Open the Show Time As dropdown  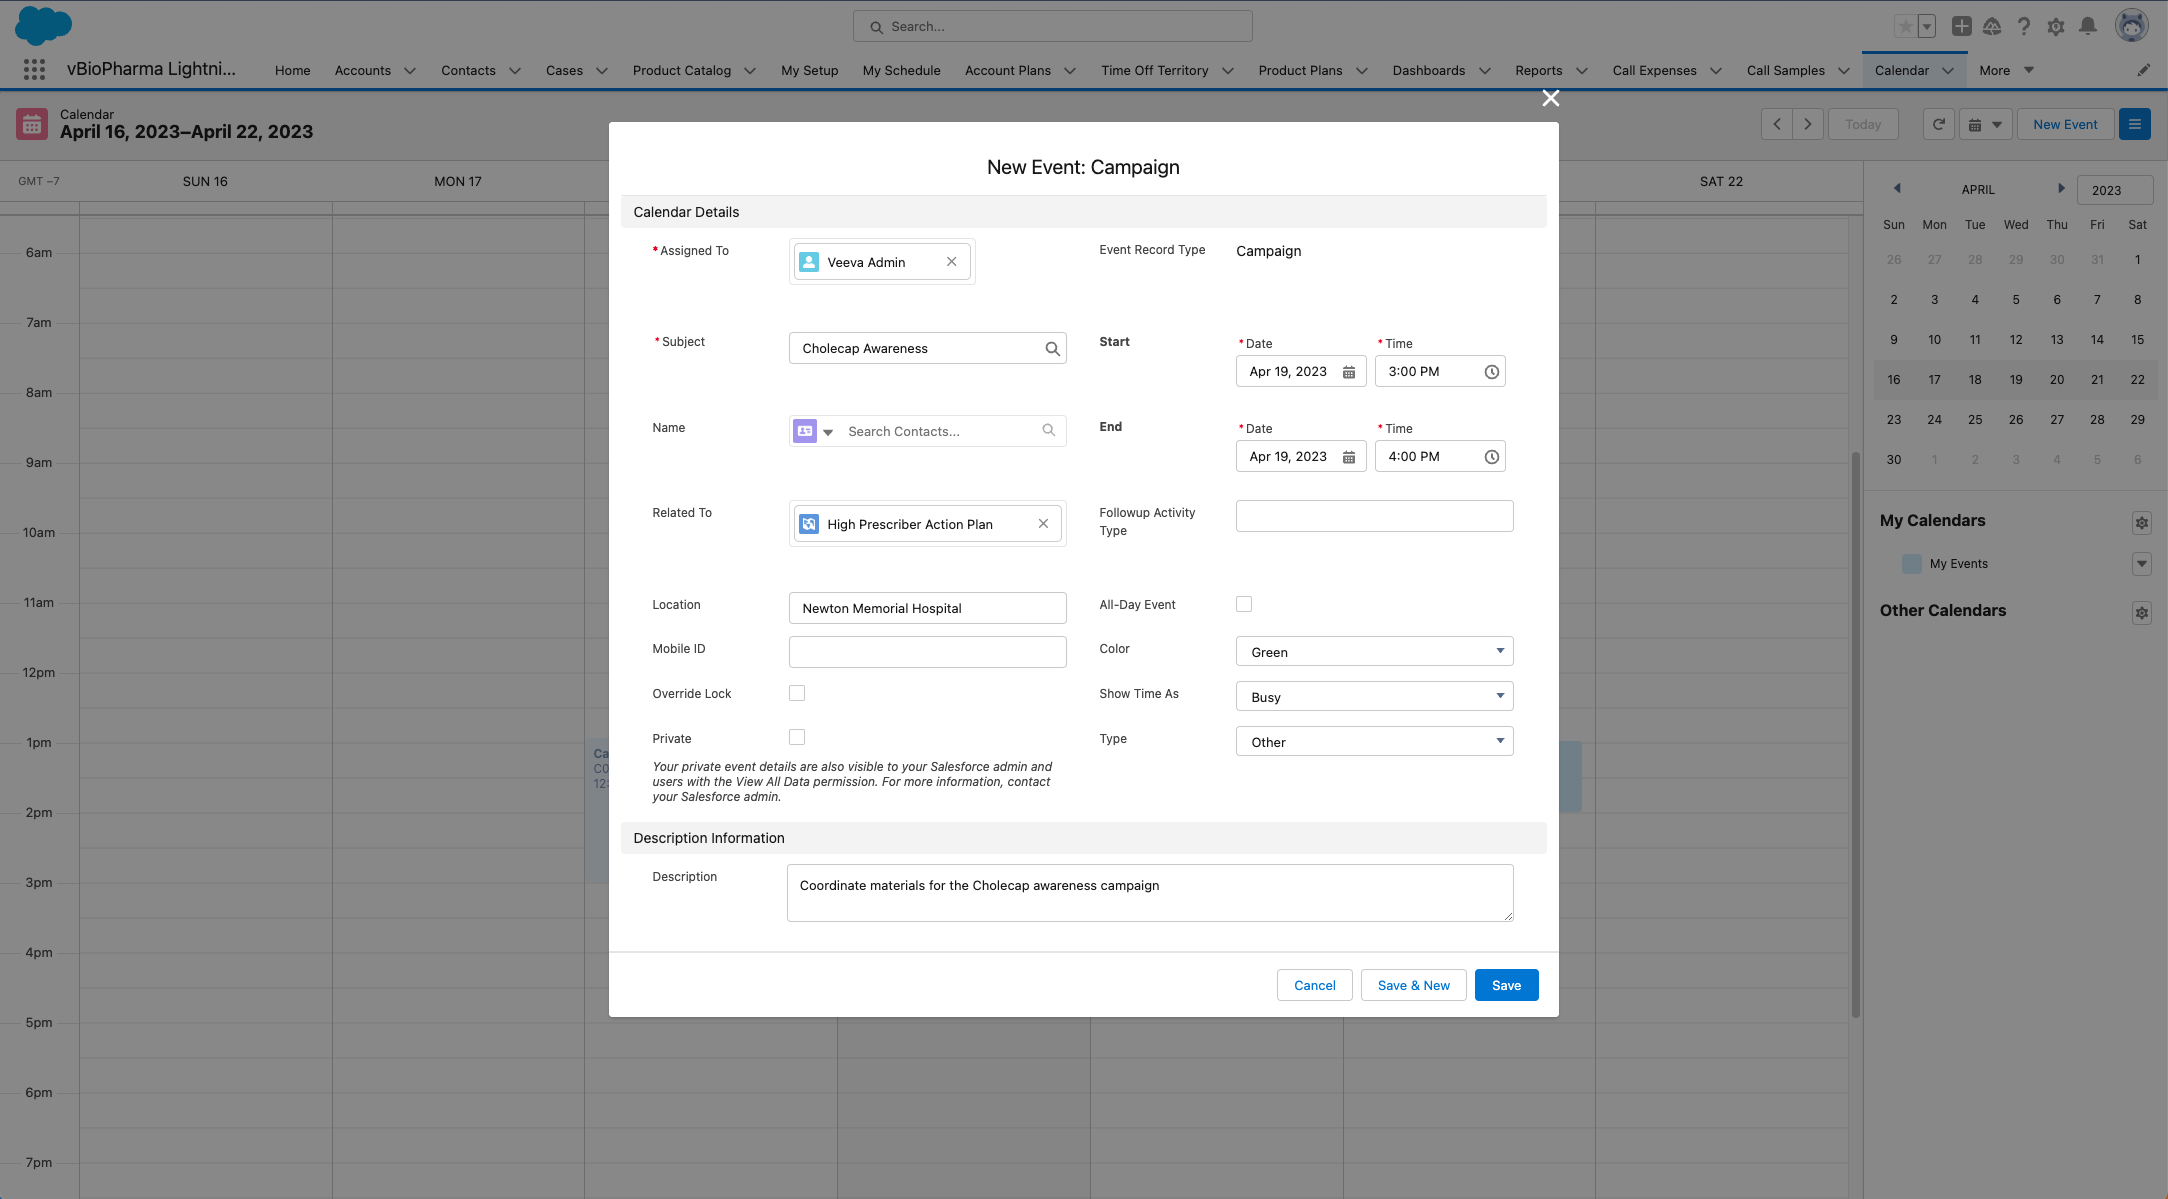pos(1374,697)
